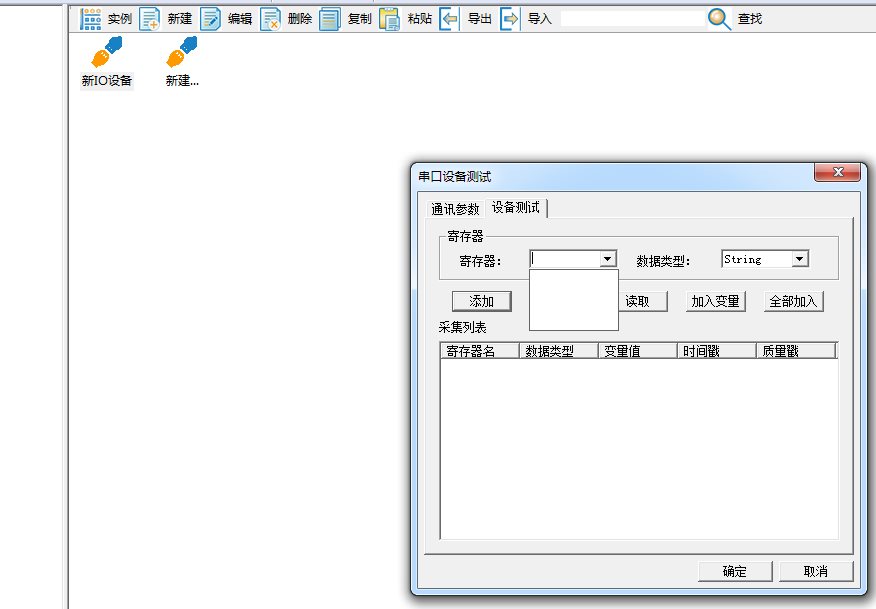The image size is (876, 609).
Task: Click the 查找 magnifier search icon
Action: click(x=719, y=19)
